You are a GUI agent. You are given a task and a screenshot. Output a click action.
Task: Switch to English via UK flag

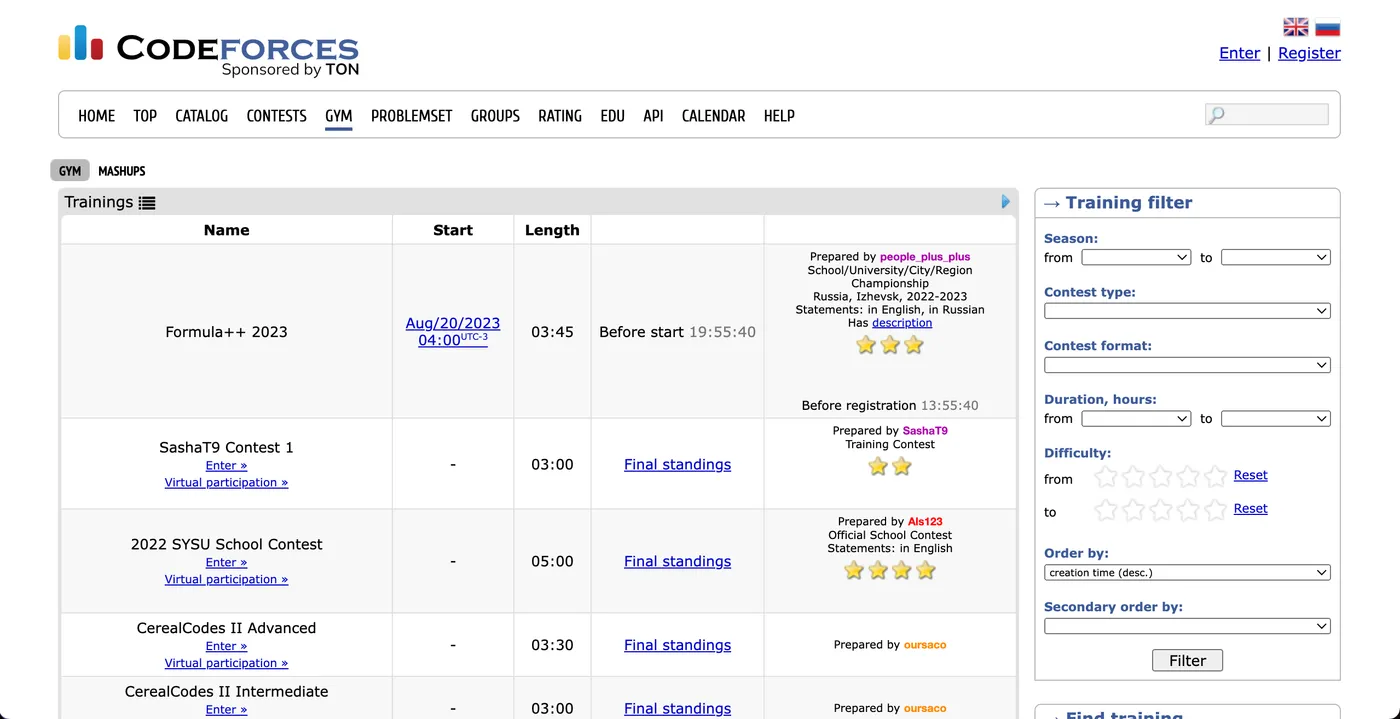pyautogui.click(x=1296, y=27)
